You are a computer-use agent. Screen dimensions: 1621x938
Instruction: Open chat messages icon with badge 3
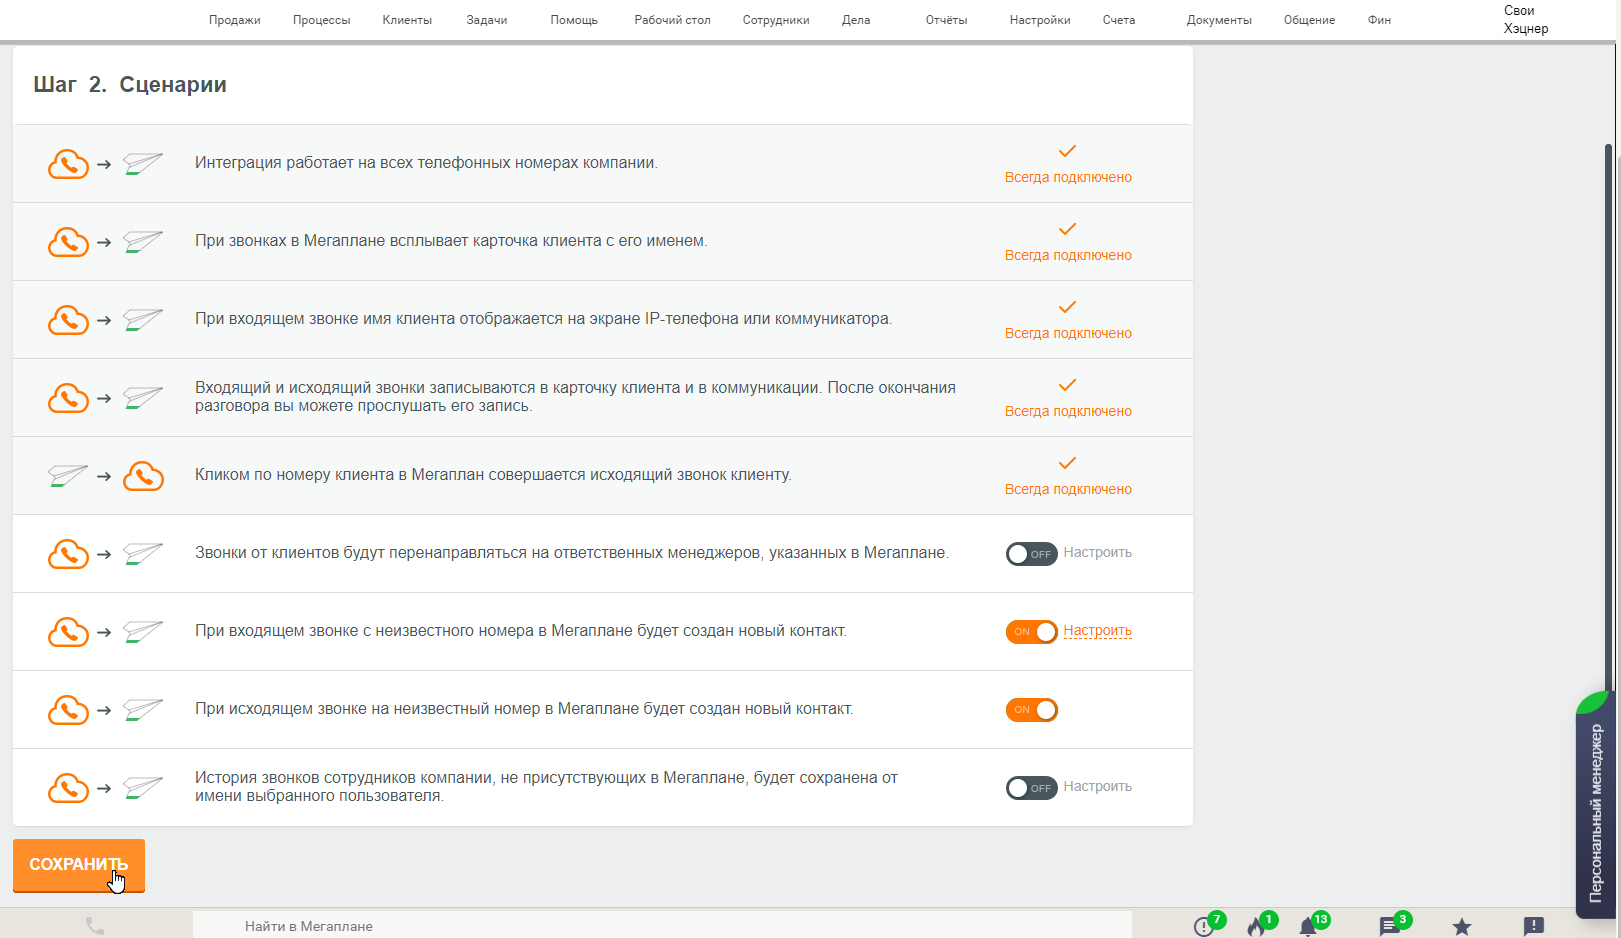(x=1390, y=926)
